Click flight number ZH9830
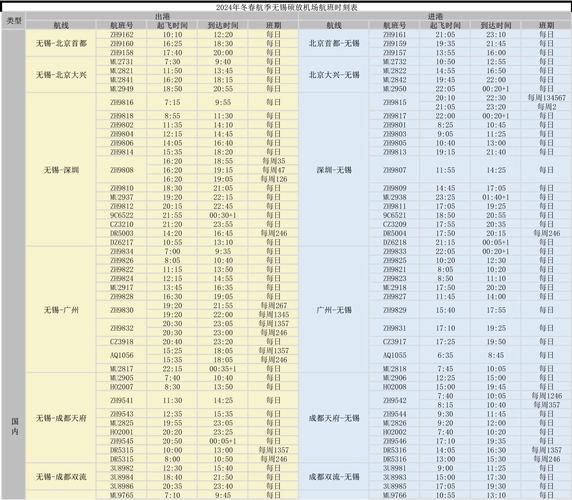The width and height of the screenshot is (572, 500). tap(121, 310)
